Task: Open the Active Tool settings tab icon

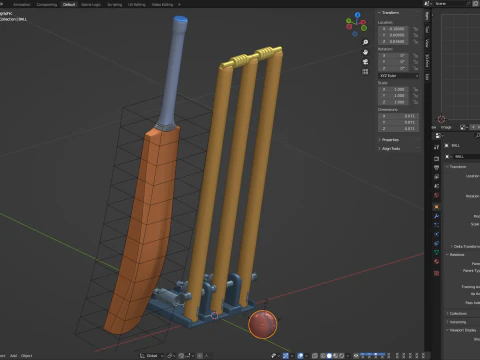Action: [436, 147]
